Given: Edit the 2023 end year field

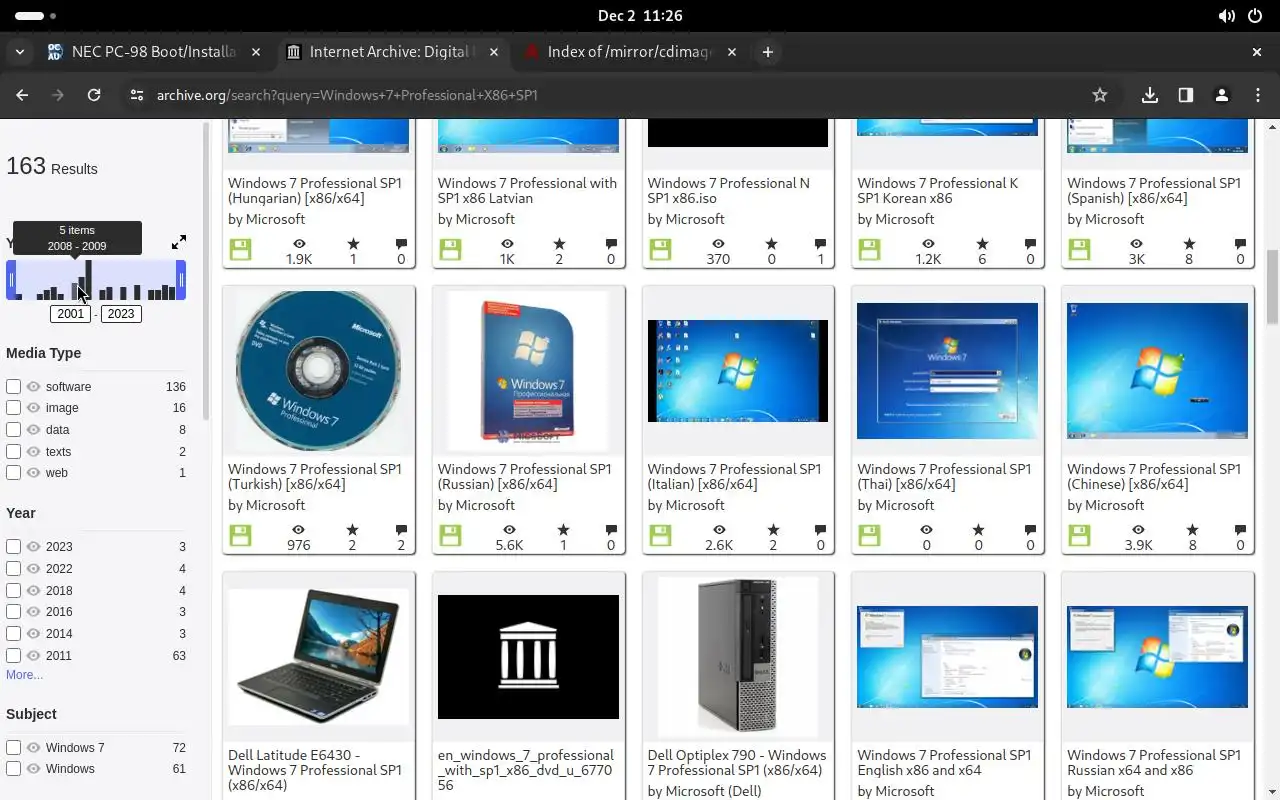Looking at the screenshot, I should pyautogui.click(x=121, y=314).
